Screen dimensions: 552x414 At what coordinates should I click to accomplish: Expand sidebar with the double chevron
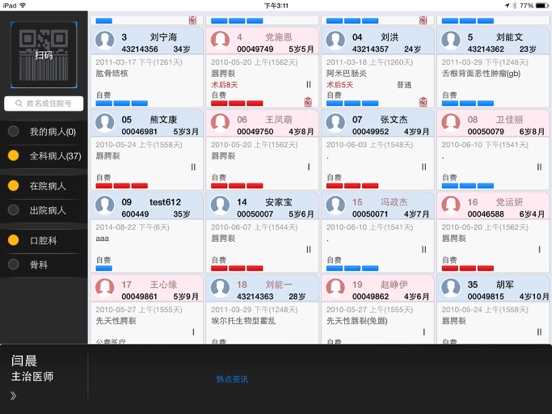pyautogui.click(x=13, y=396)
